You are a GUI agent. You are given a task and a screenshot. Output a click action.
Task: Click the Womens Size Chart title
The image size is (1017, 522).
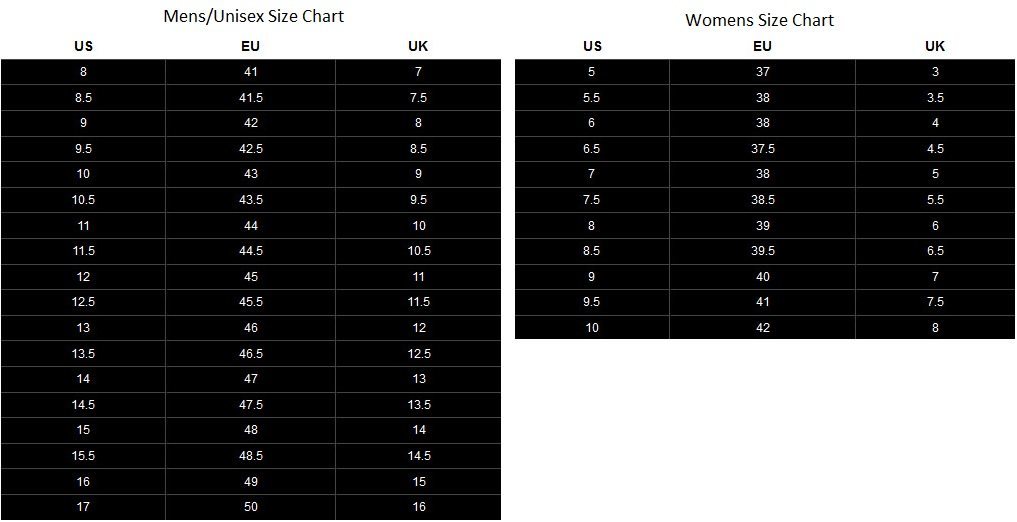(x=759, y=20)
